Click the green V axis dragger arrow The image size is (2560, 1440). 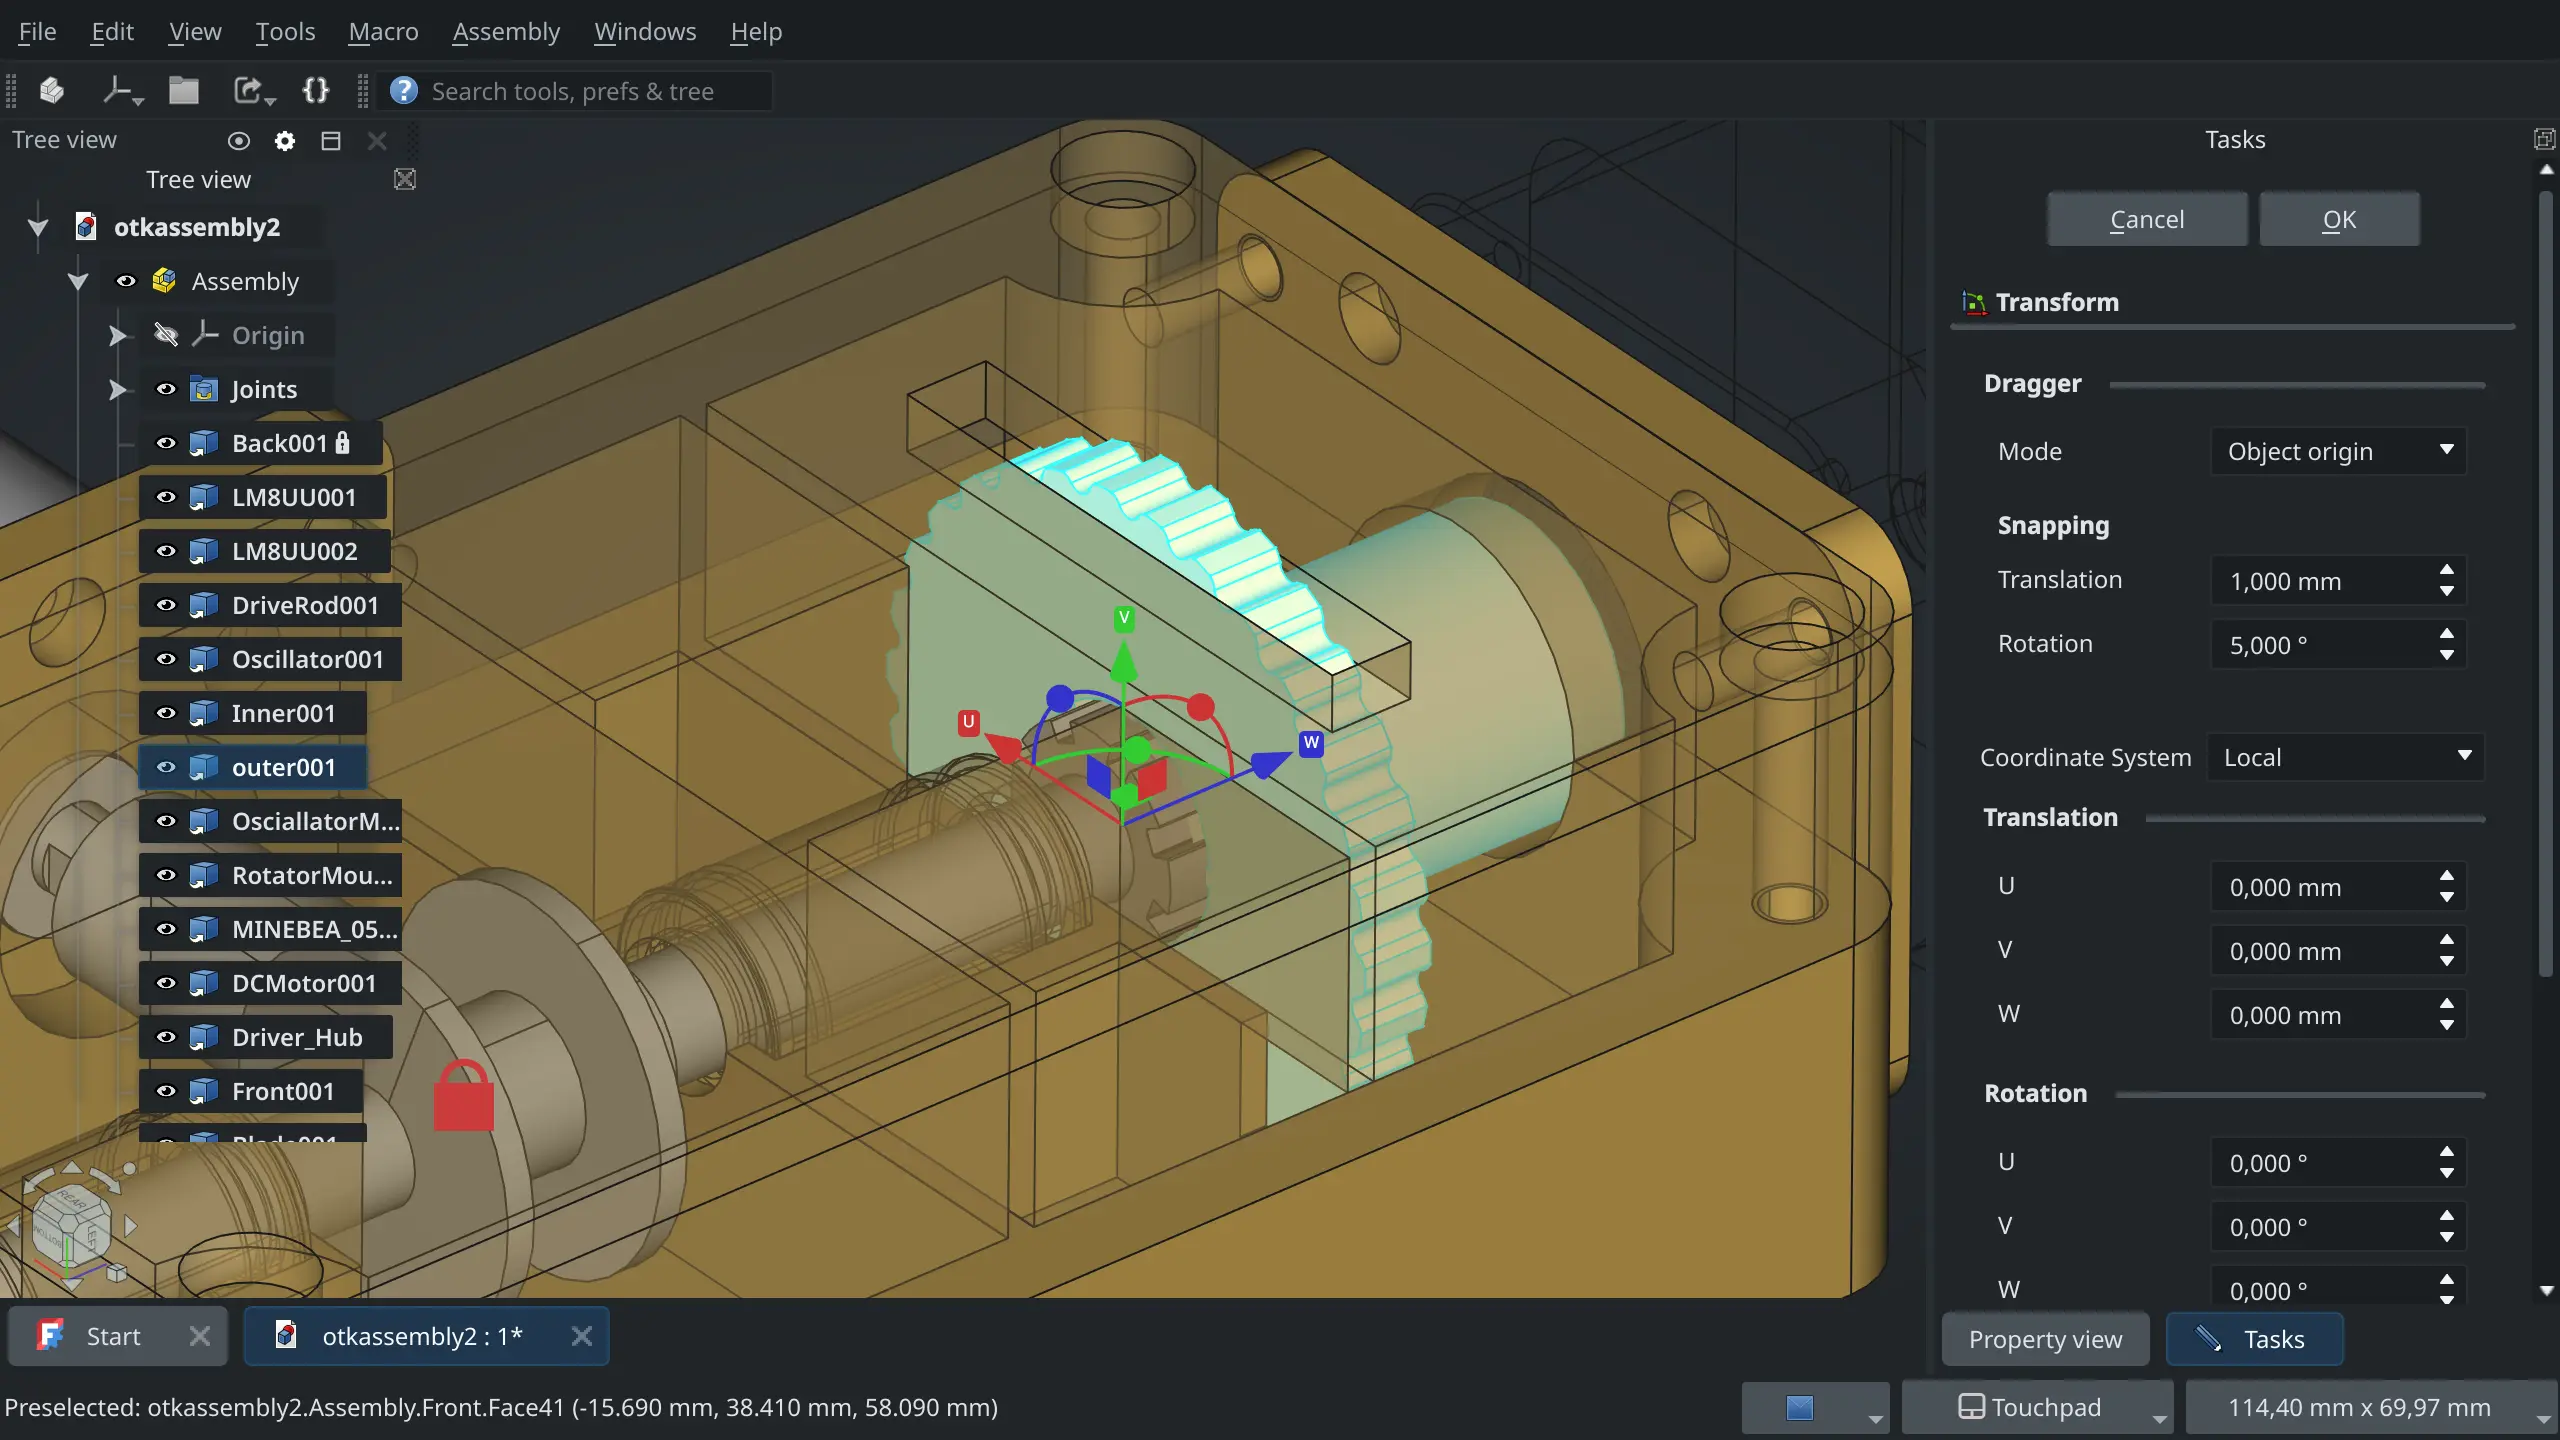point(1124,660)
